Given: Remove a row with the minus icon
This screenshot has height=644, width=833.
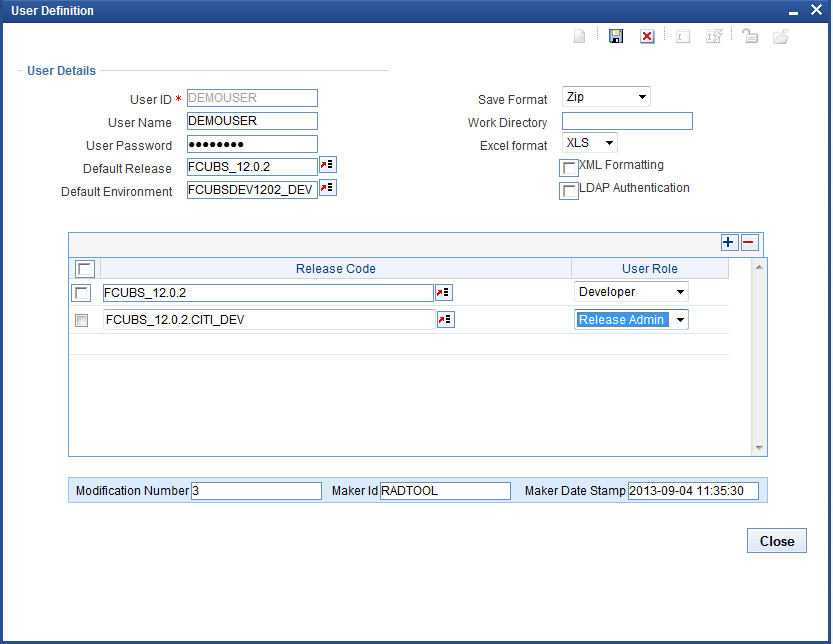Looking at the screenshot, I should pos(749,243).
